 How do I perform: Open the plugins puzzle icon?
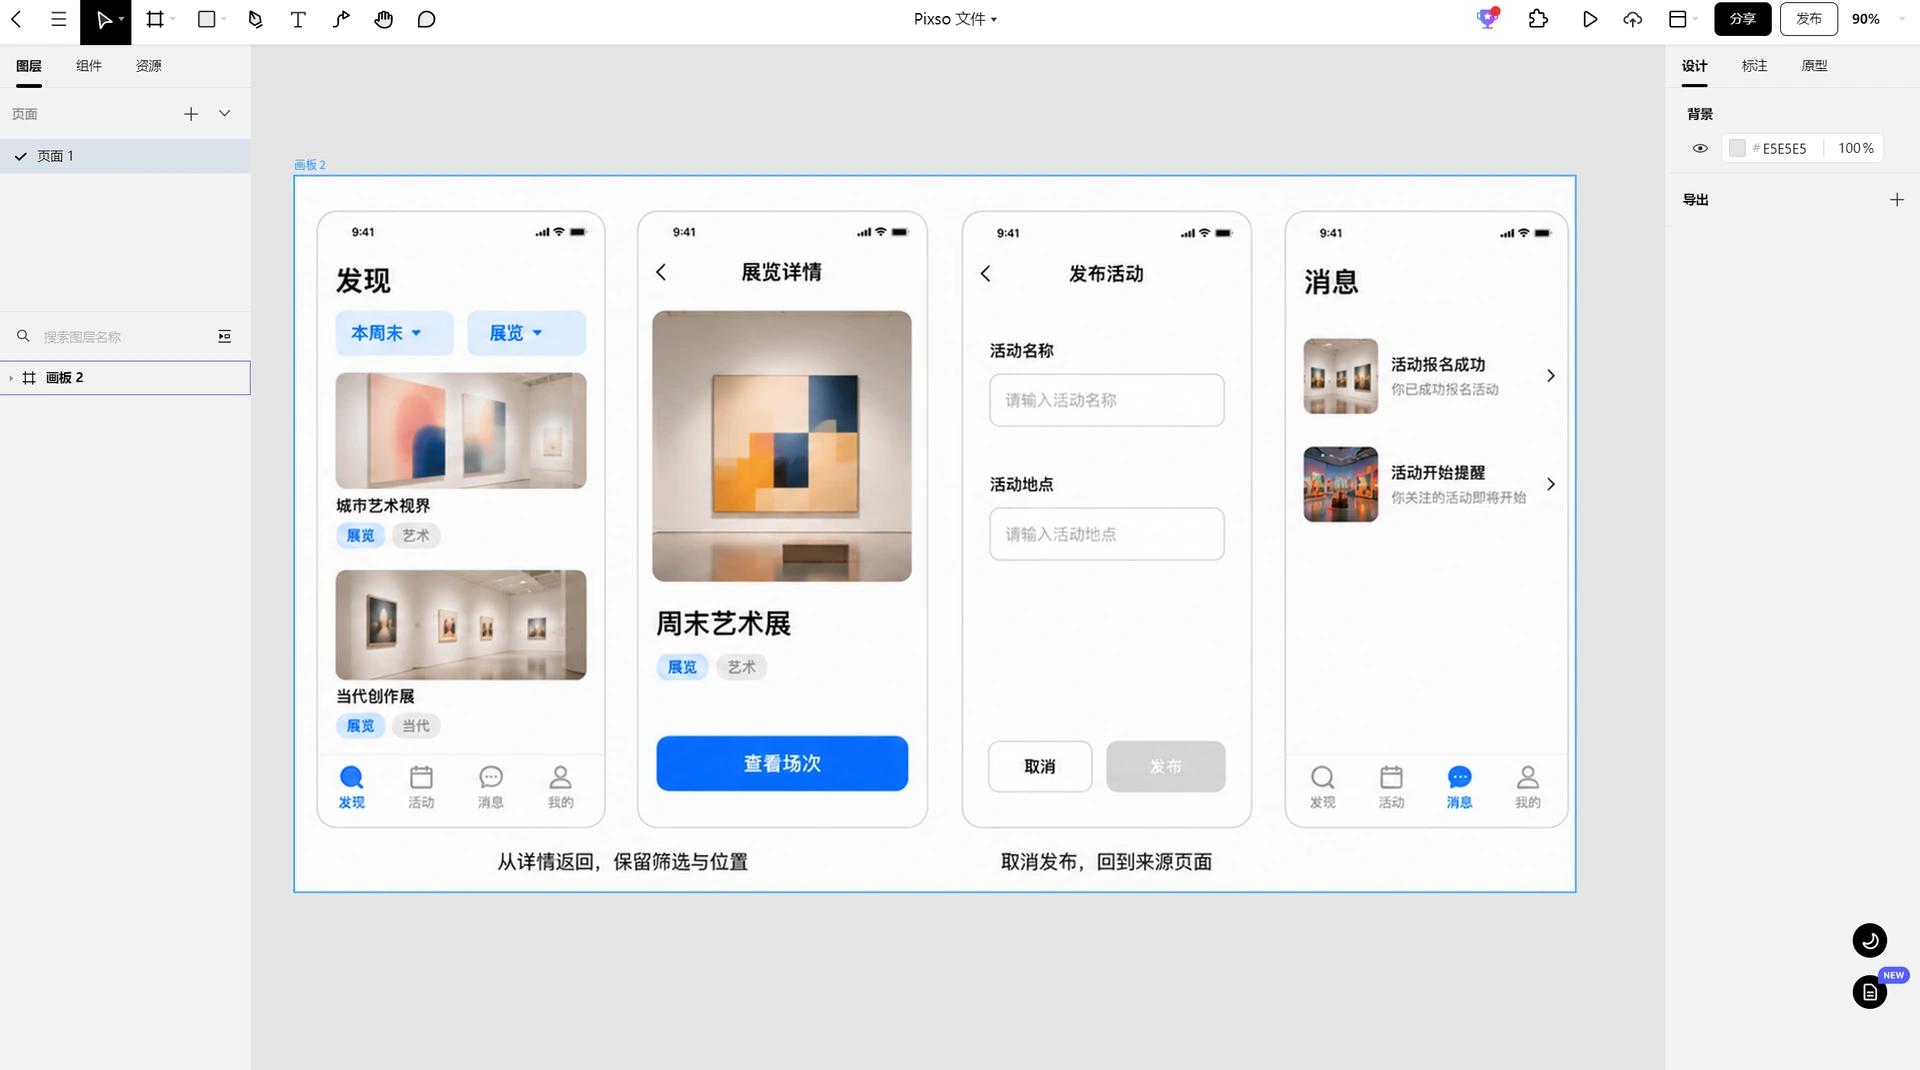[x=1538, y=19]
